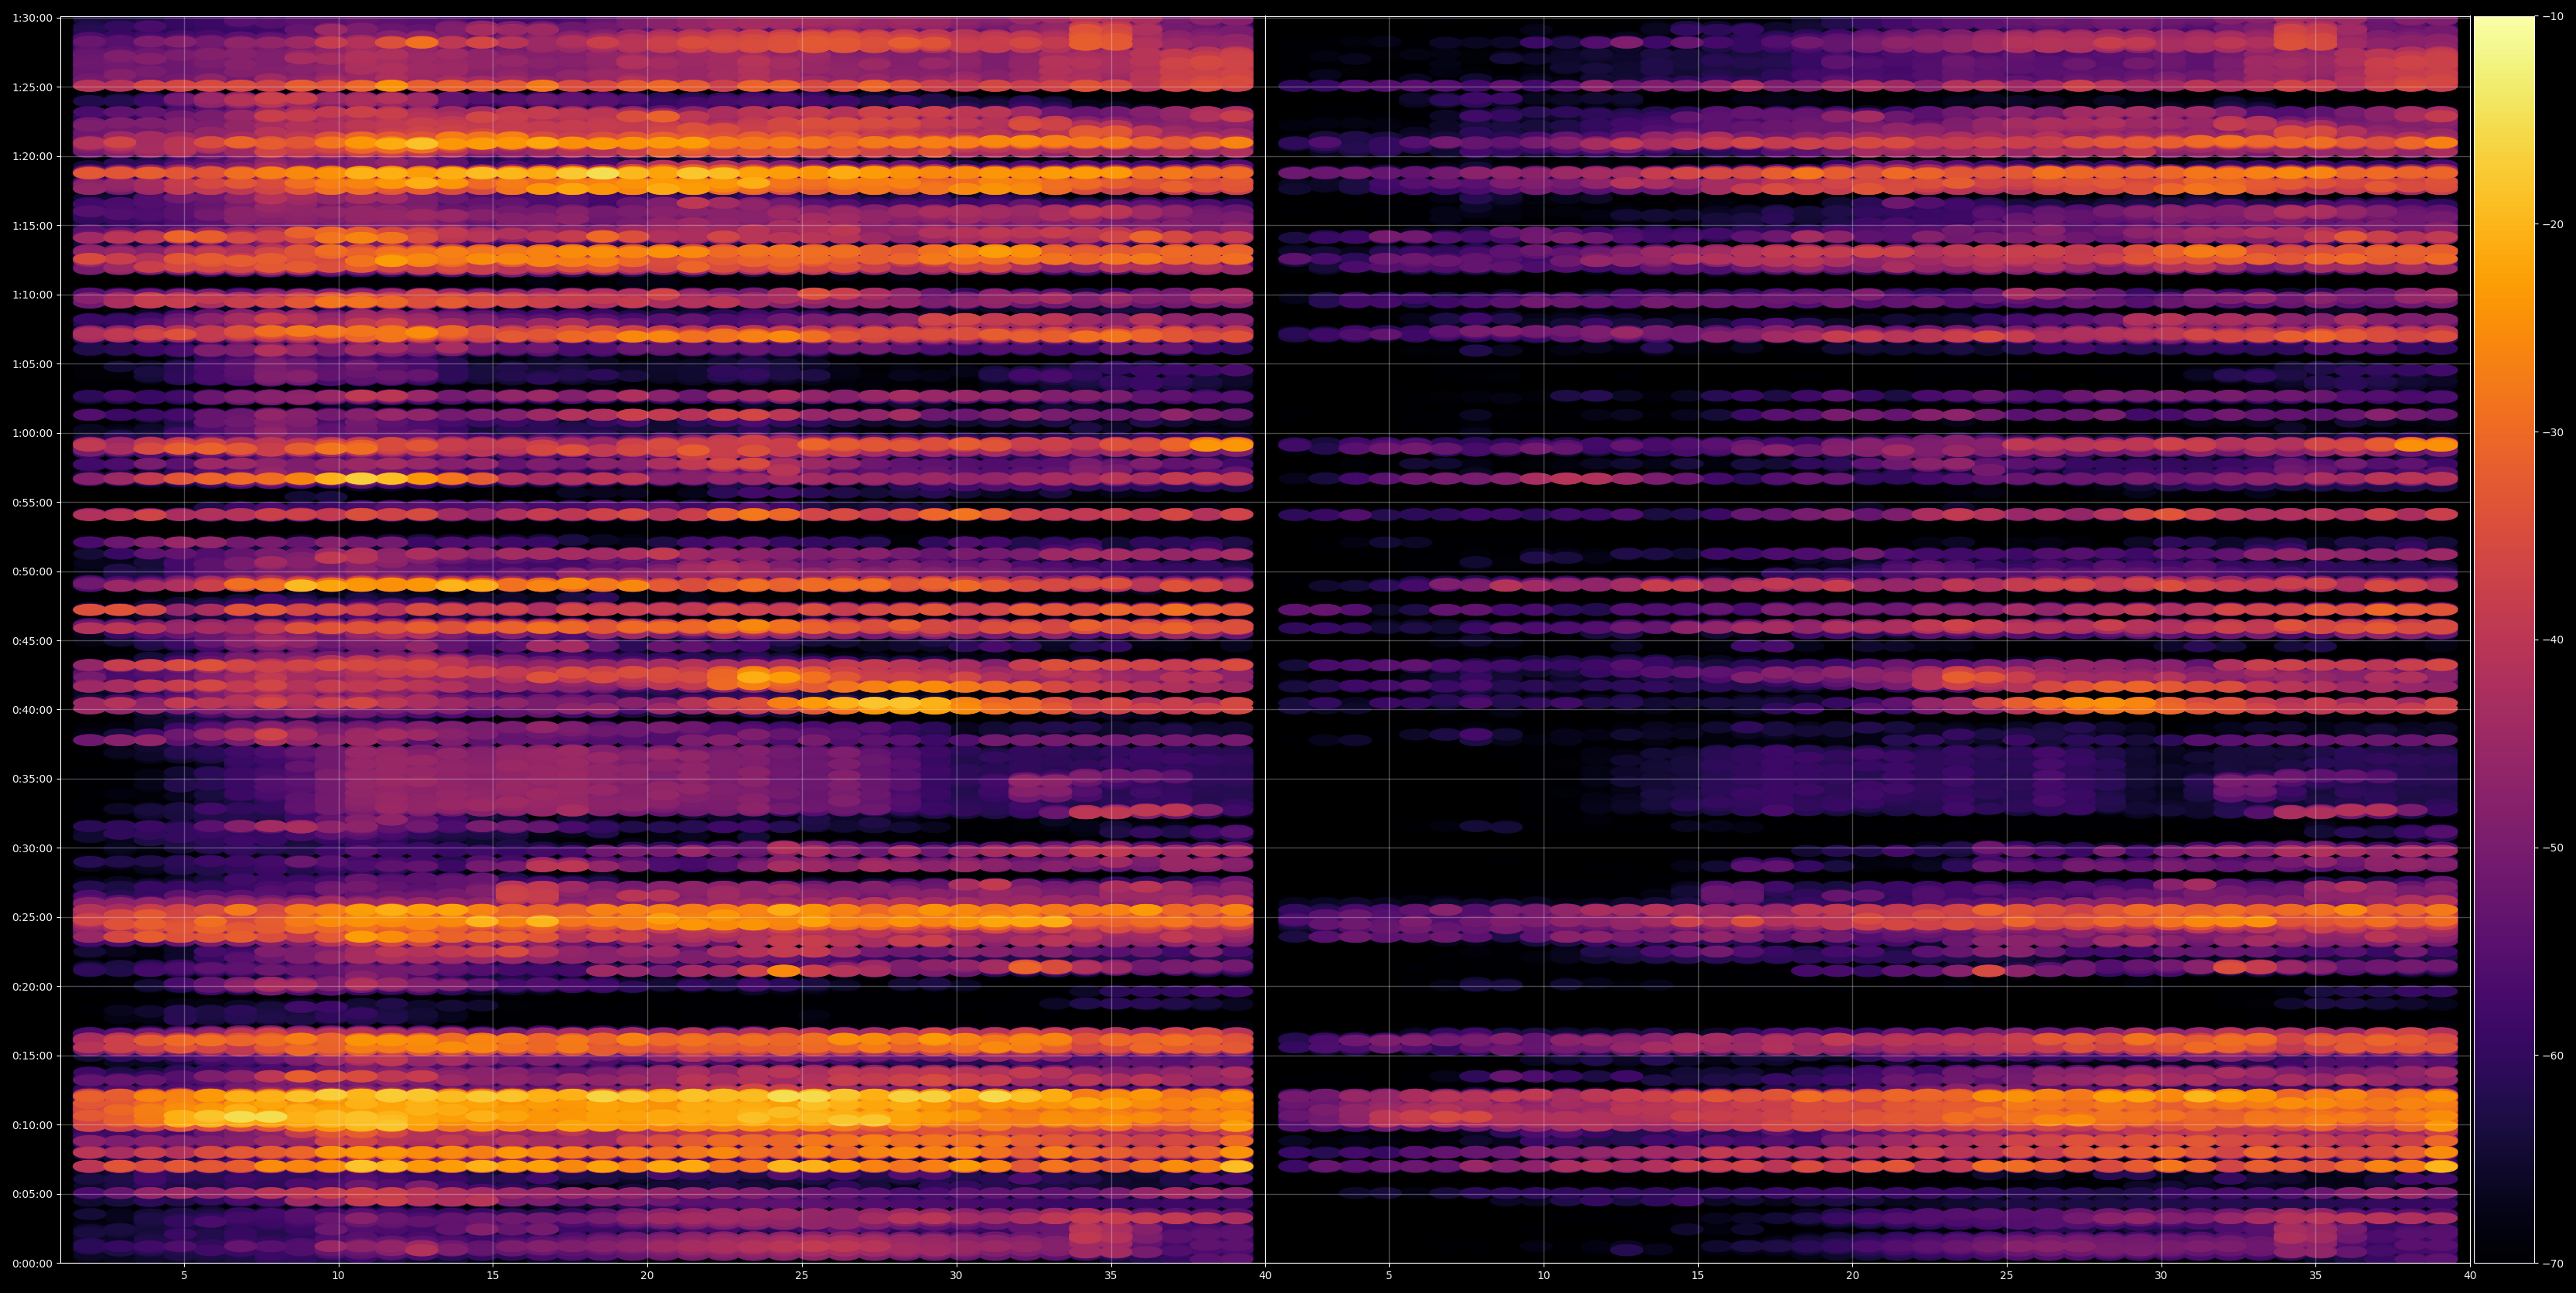Pick x-axis tick 20 of left heatmap
This screenshot has height=1293, width=2576.
(x=647, y=1276)
